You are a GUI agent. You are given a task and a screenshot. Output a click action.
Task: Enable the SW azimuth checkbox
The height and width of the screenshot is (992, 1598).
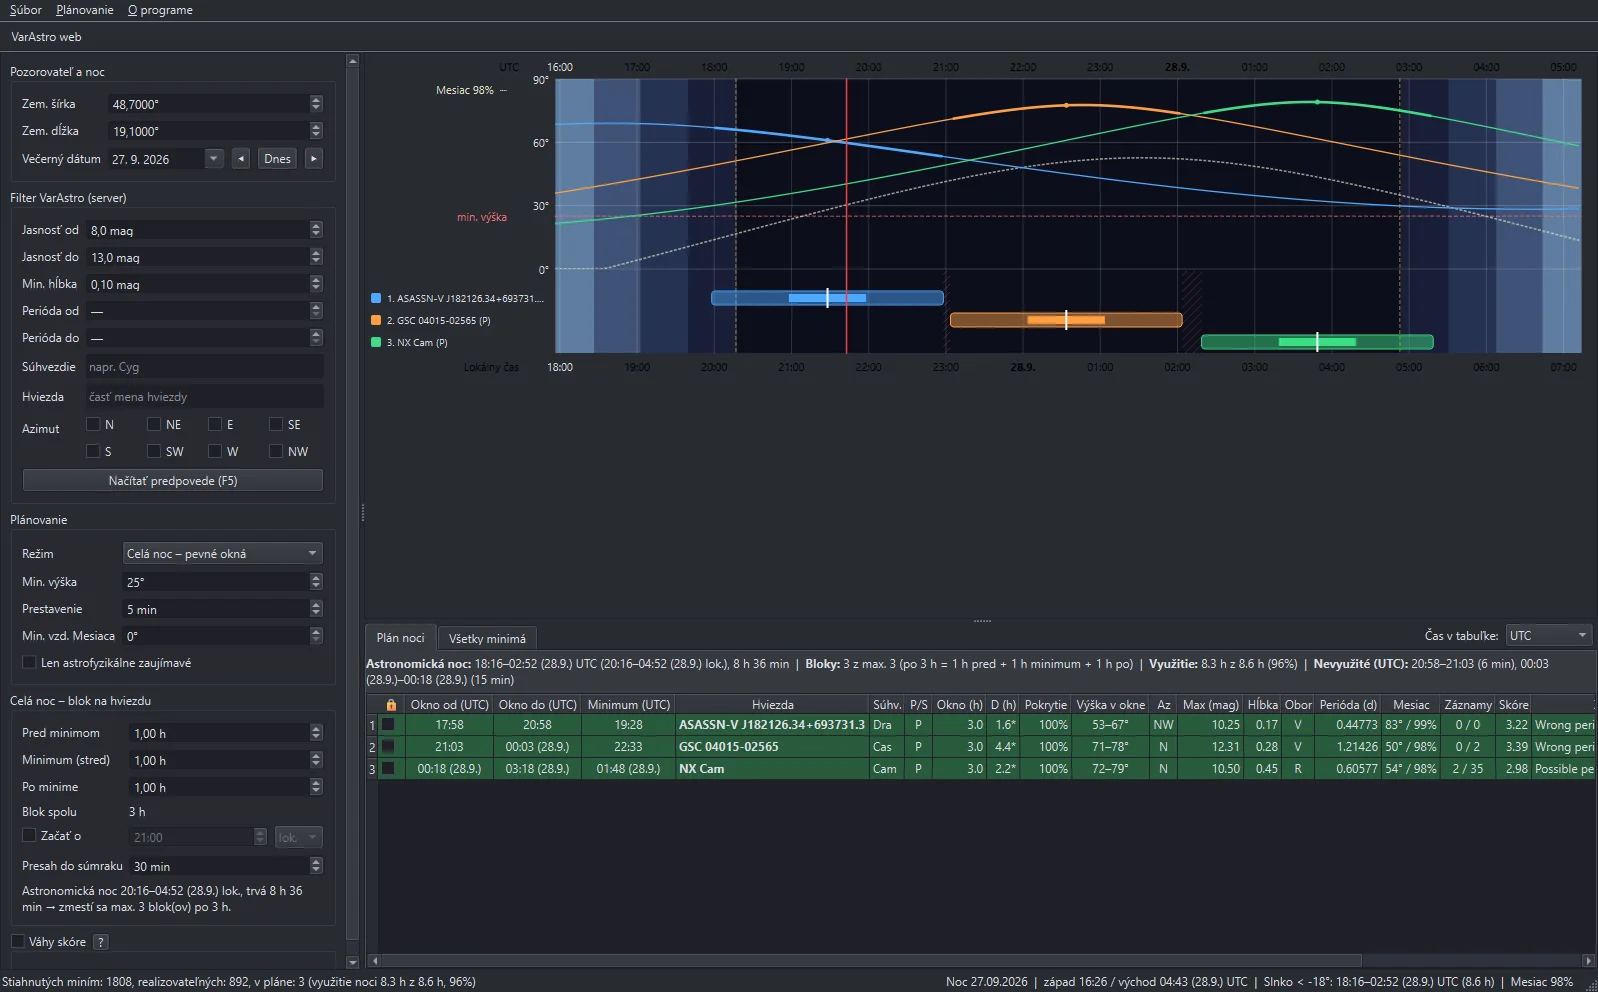point(154,451)
